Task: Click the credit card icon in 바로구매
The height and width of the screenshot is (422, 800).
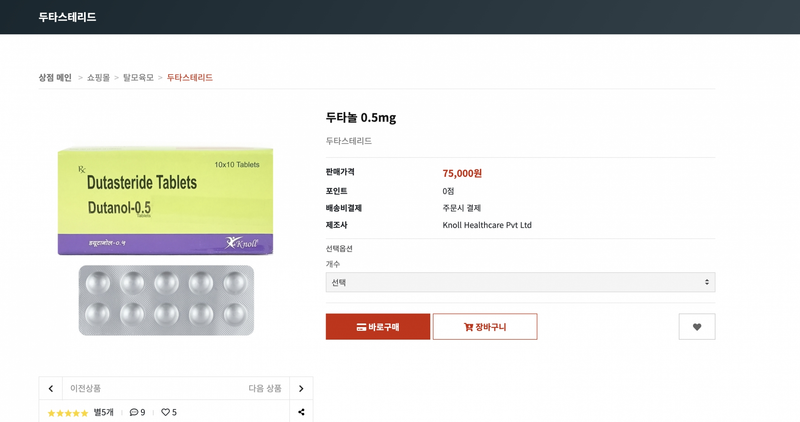Action: [361, 327]
